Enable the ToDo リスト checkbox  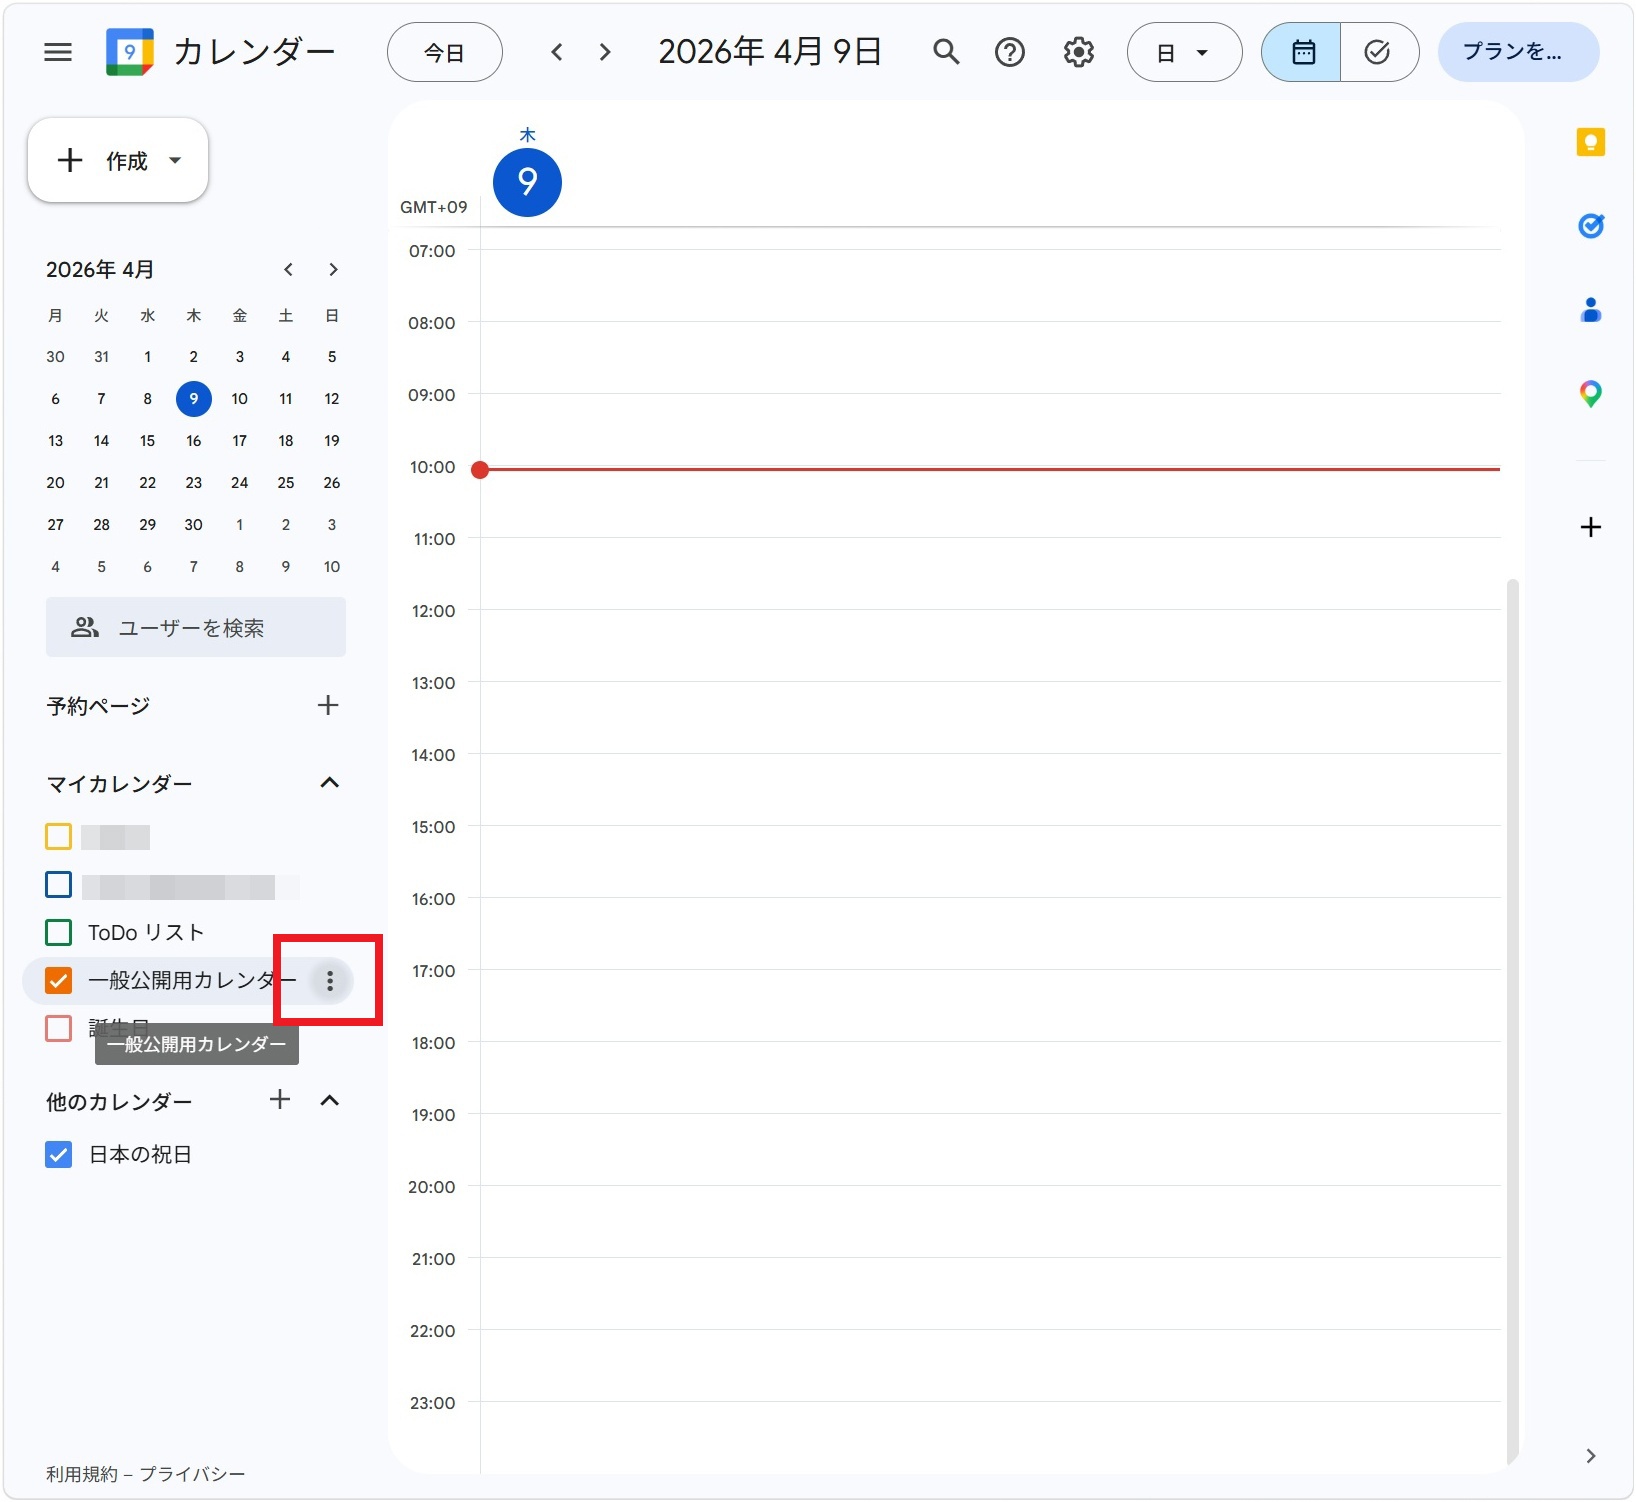[59, 933]
